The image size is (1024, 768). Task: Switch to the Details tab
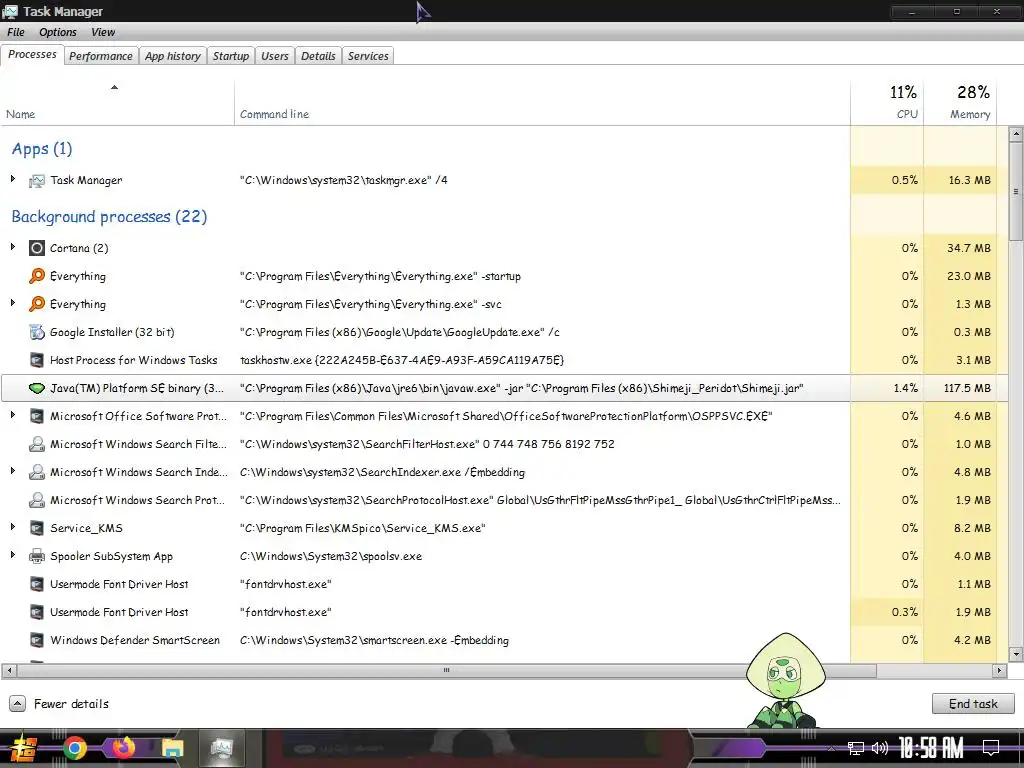[x=318, y=56]
